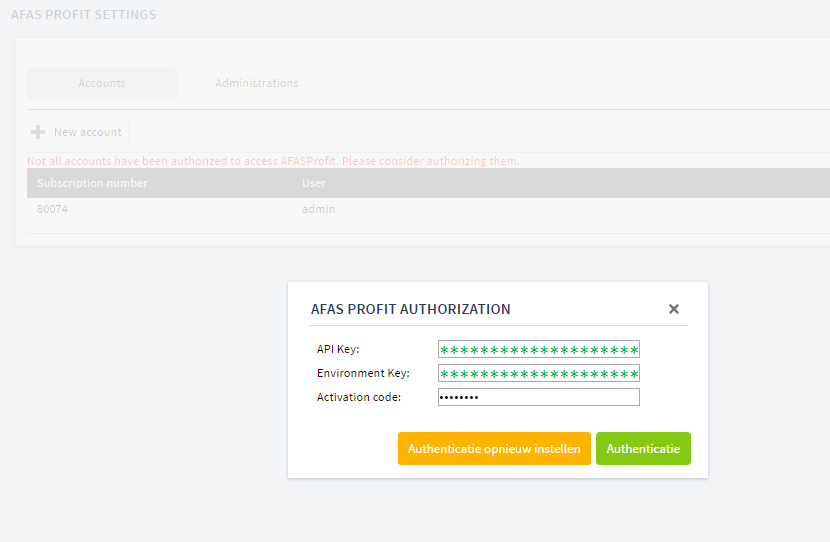Image resolution: width=830 pixels, height=542 pixels.
Task: Click Authenticatie opnieuw instellen button
Action: click(x=494, y=448)
